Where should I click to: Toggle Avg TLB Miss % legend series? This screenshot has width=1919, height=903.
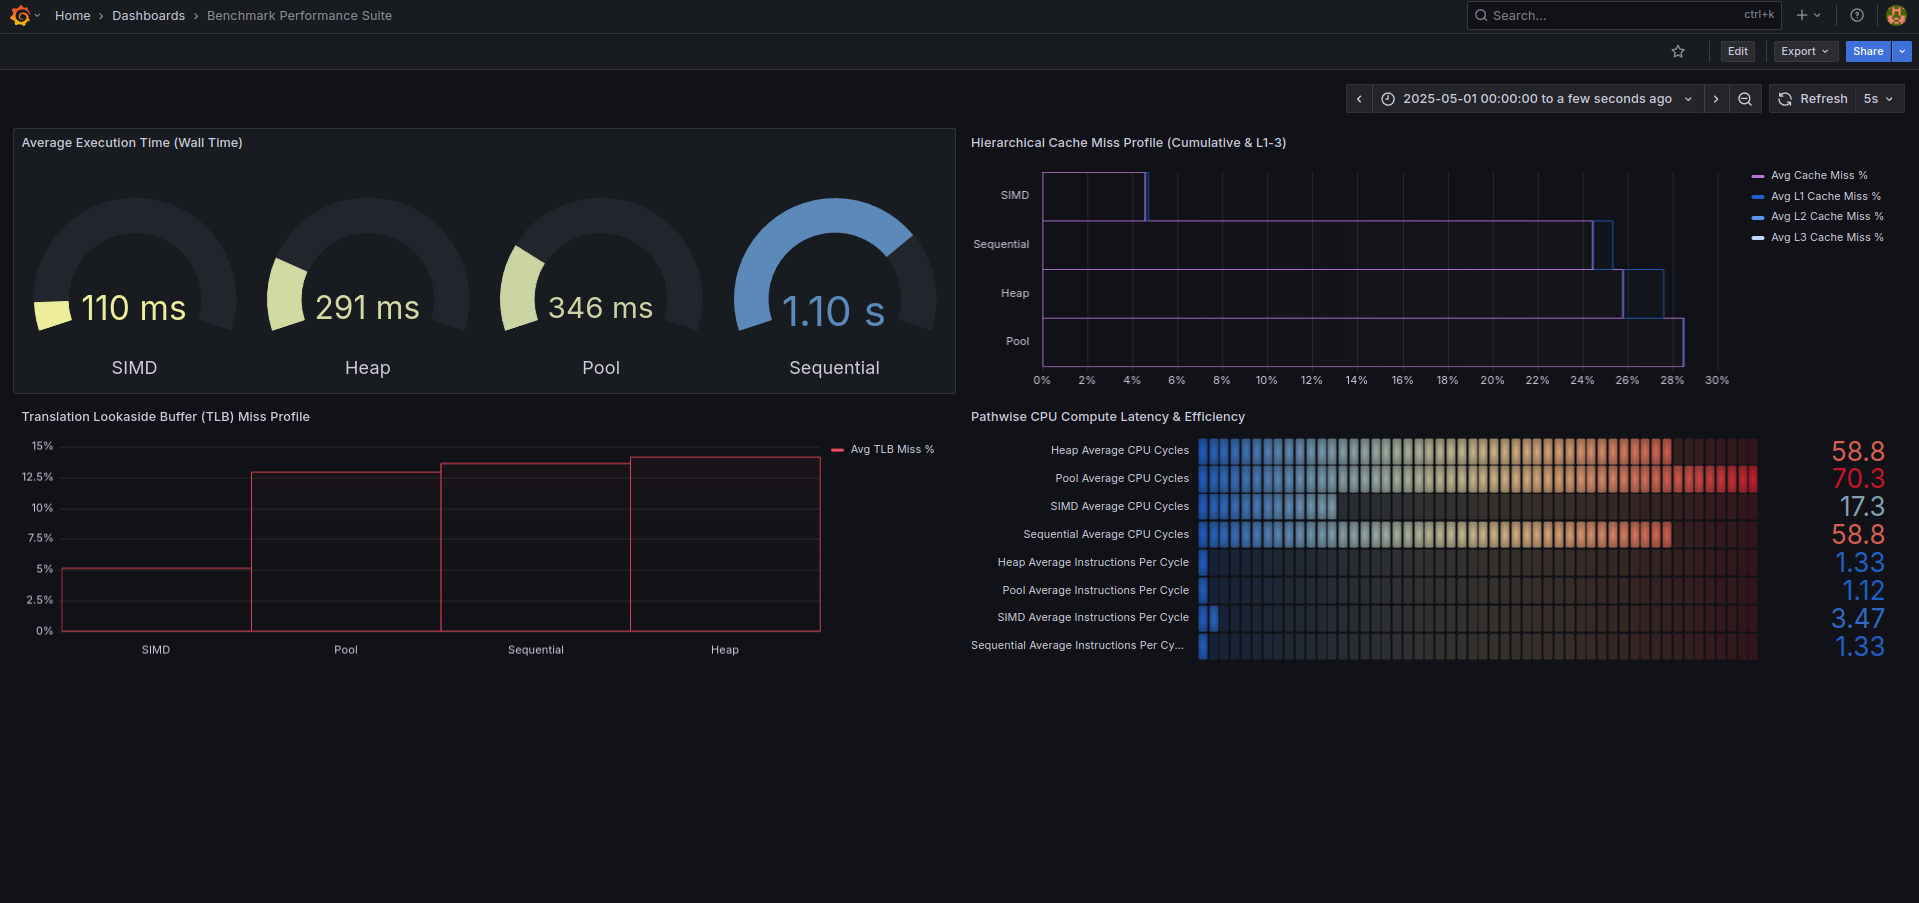point(891,450)
